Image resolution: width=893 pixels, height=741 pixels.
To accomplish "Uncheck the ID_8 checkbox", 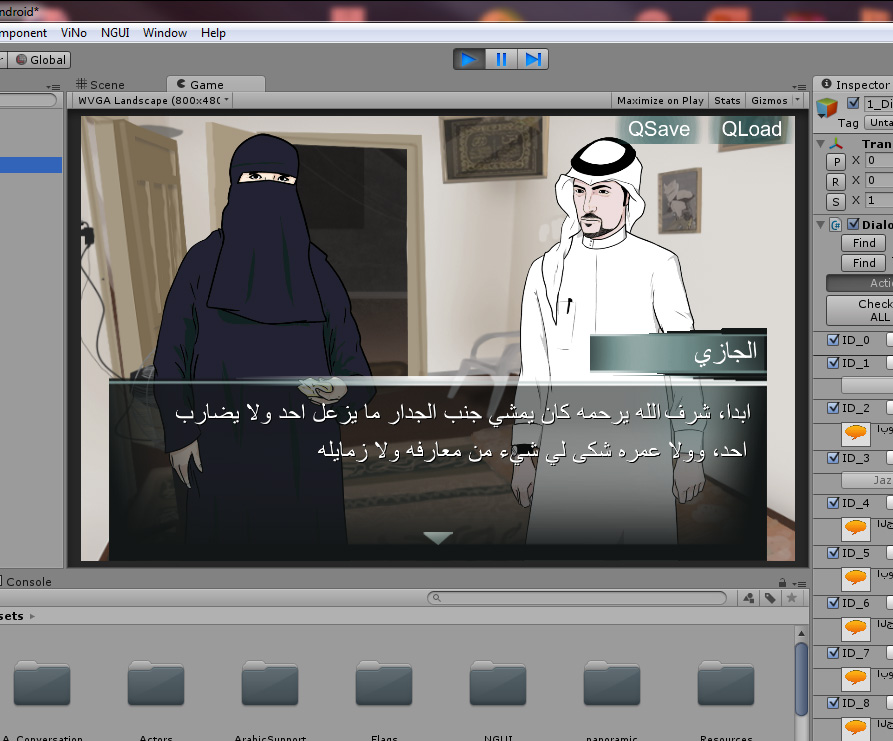I will (834, 703).
